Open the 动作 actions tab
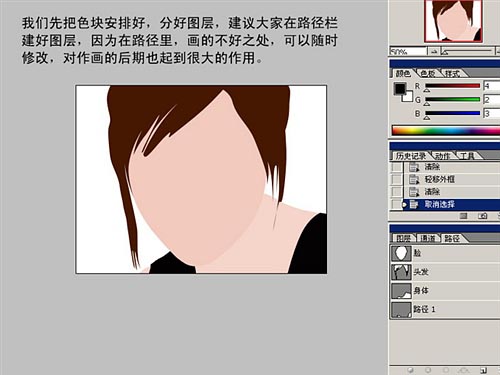This screenshot has width=500, height=375. [x=442, y=156]
